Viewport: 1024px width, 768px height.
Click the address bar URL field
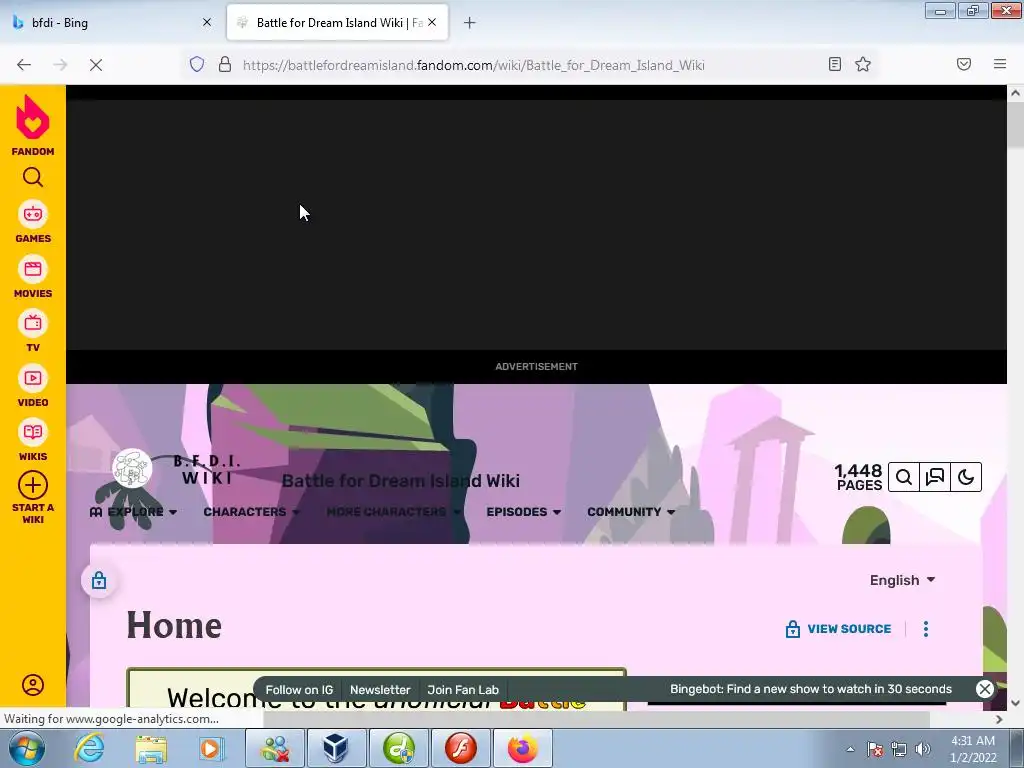(529, 65)
